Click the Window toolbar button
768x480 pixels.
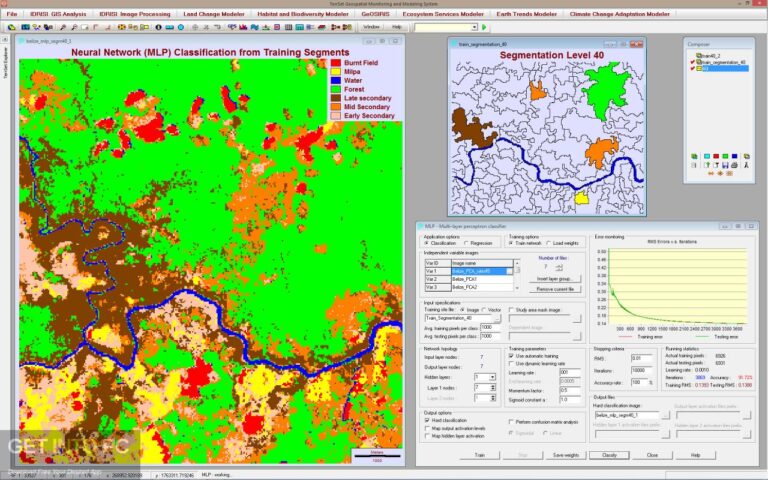[x=371, y=27]
